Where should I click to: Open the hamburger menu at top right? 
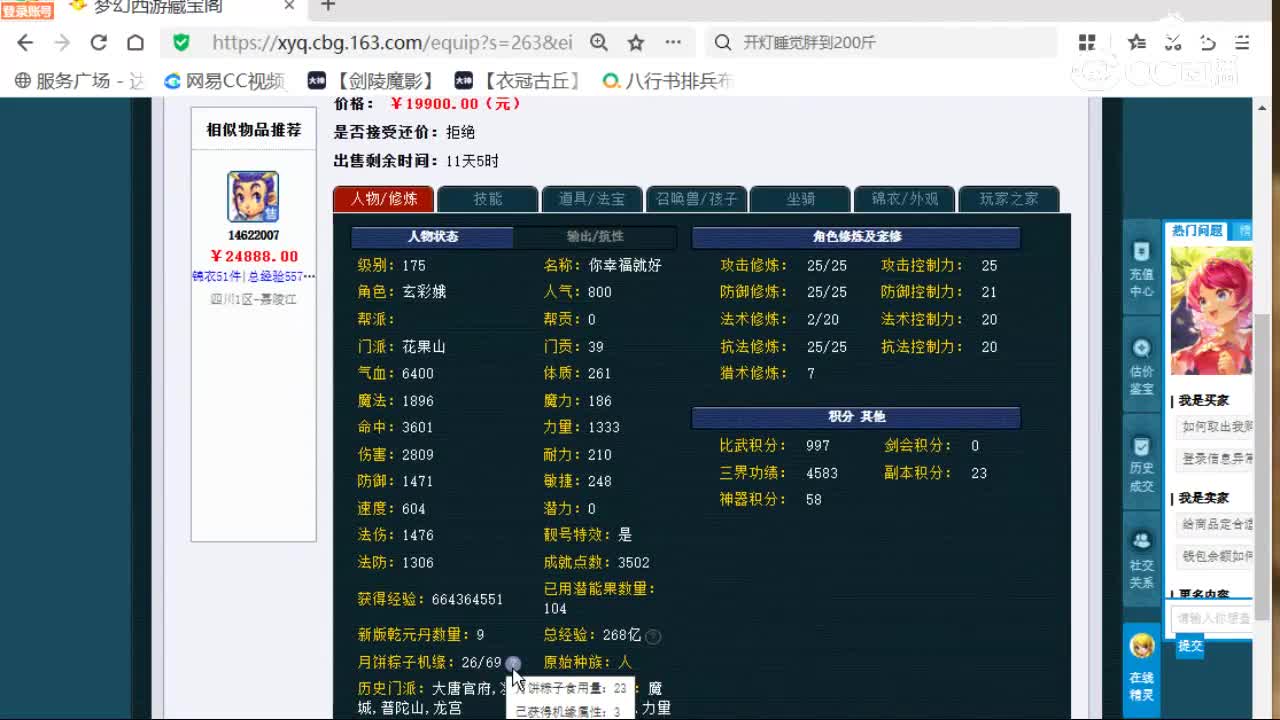pyautogui.click(x=1241, y=42)
